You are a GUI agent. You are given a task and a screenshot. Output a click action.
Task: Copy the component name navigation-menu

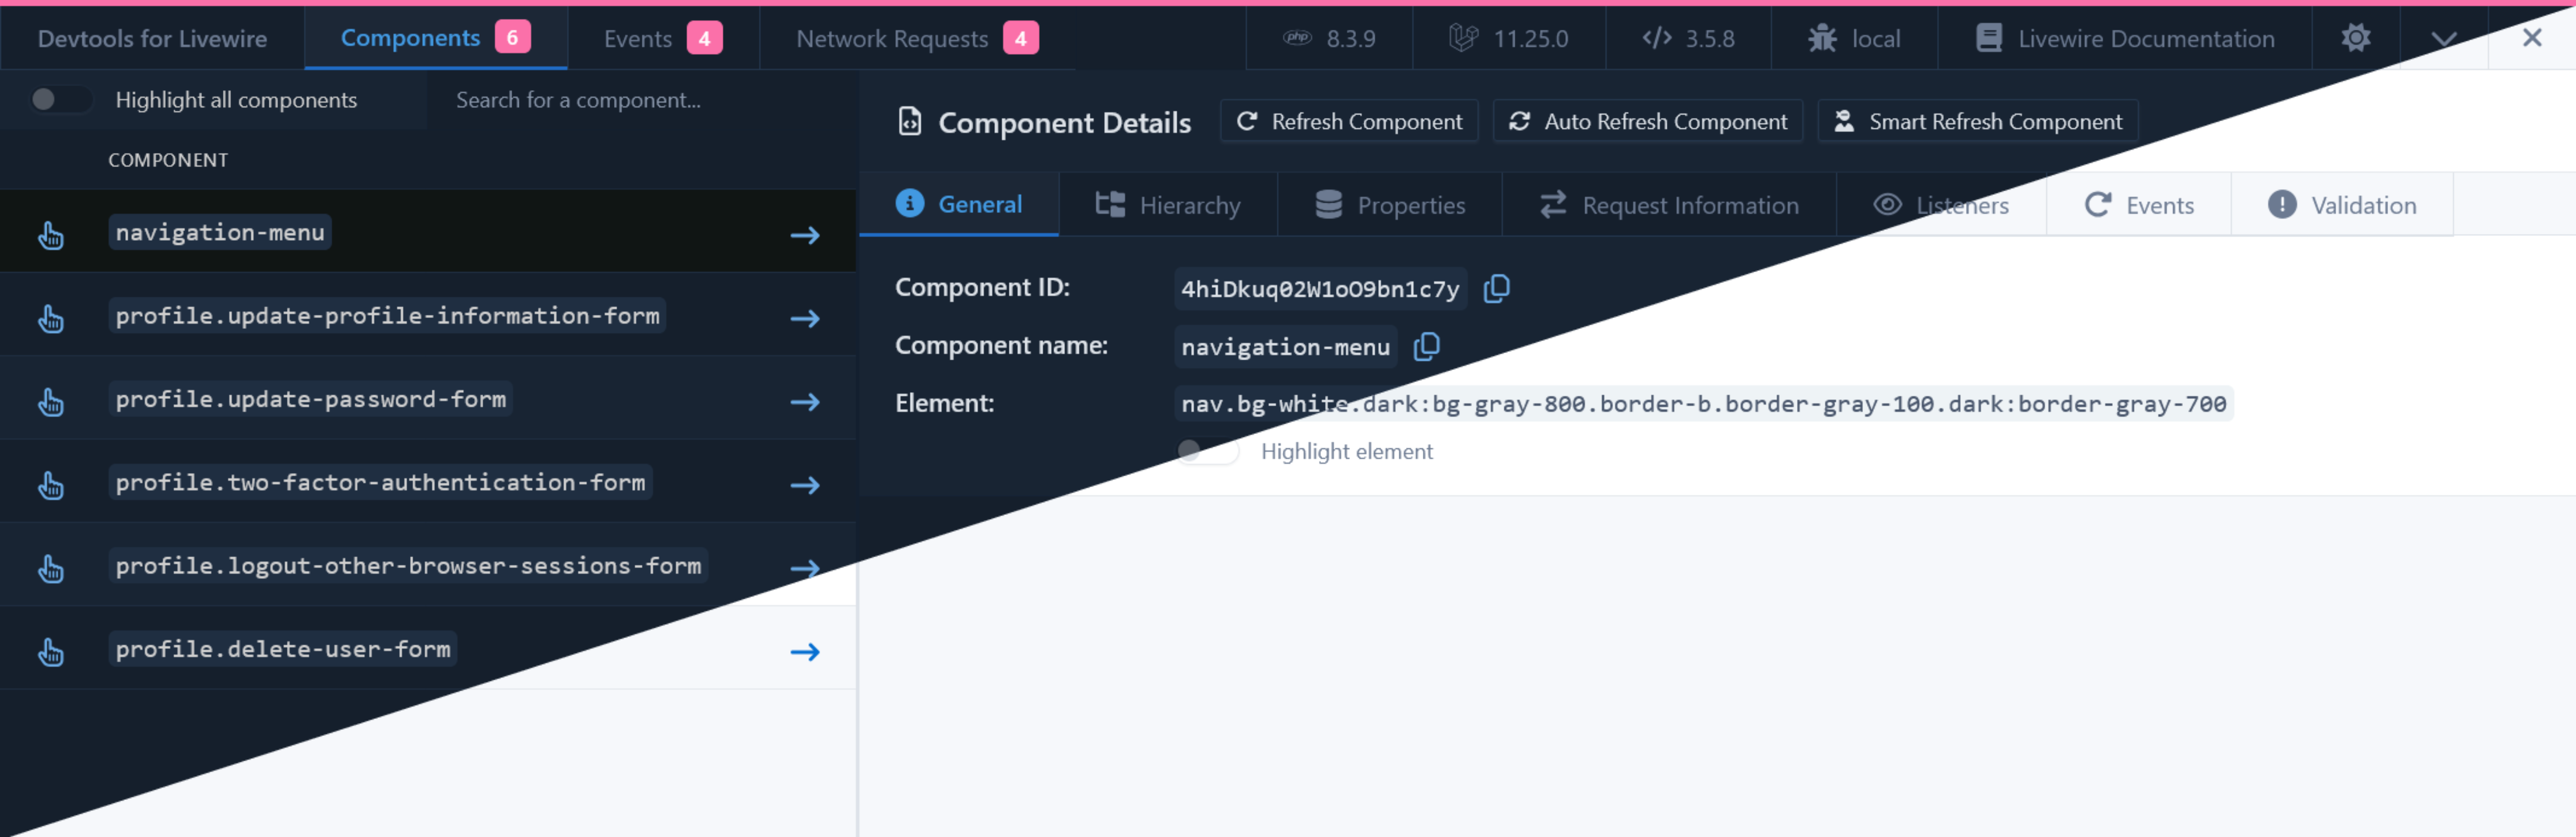point(1426,347)
